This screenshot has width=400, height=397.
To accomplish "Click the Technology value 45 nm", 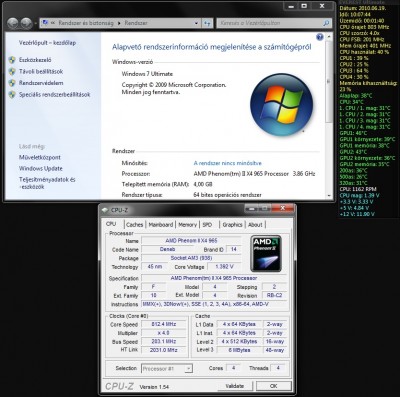I will (x=155, y=267).
